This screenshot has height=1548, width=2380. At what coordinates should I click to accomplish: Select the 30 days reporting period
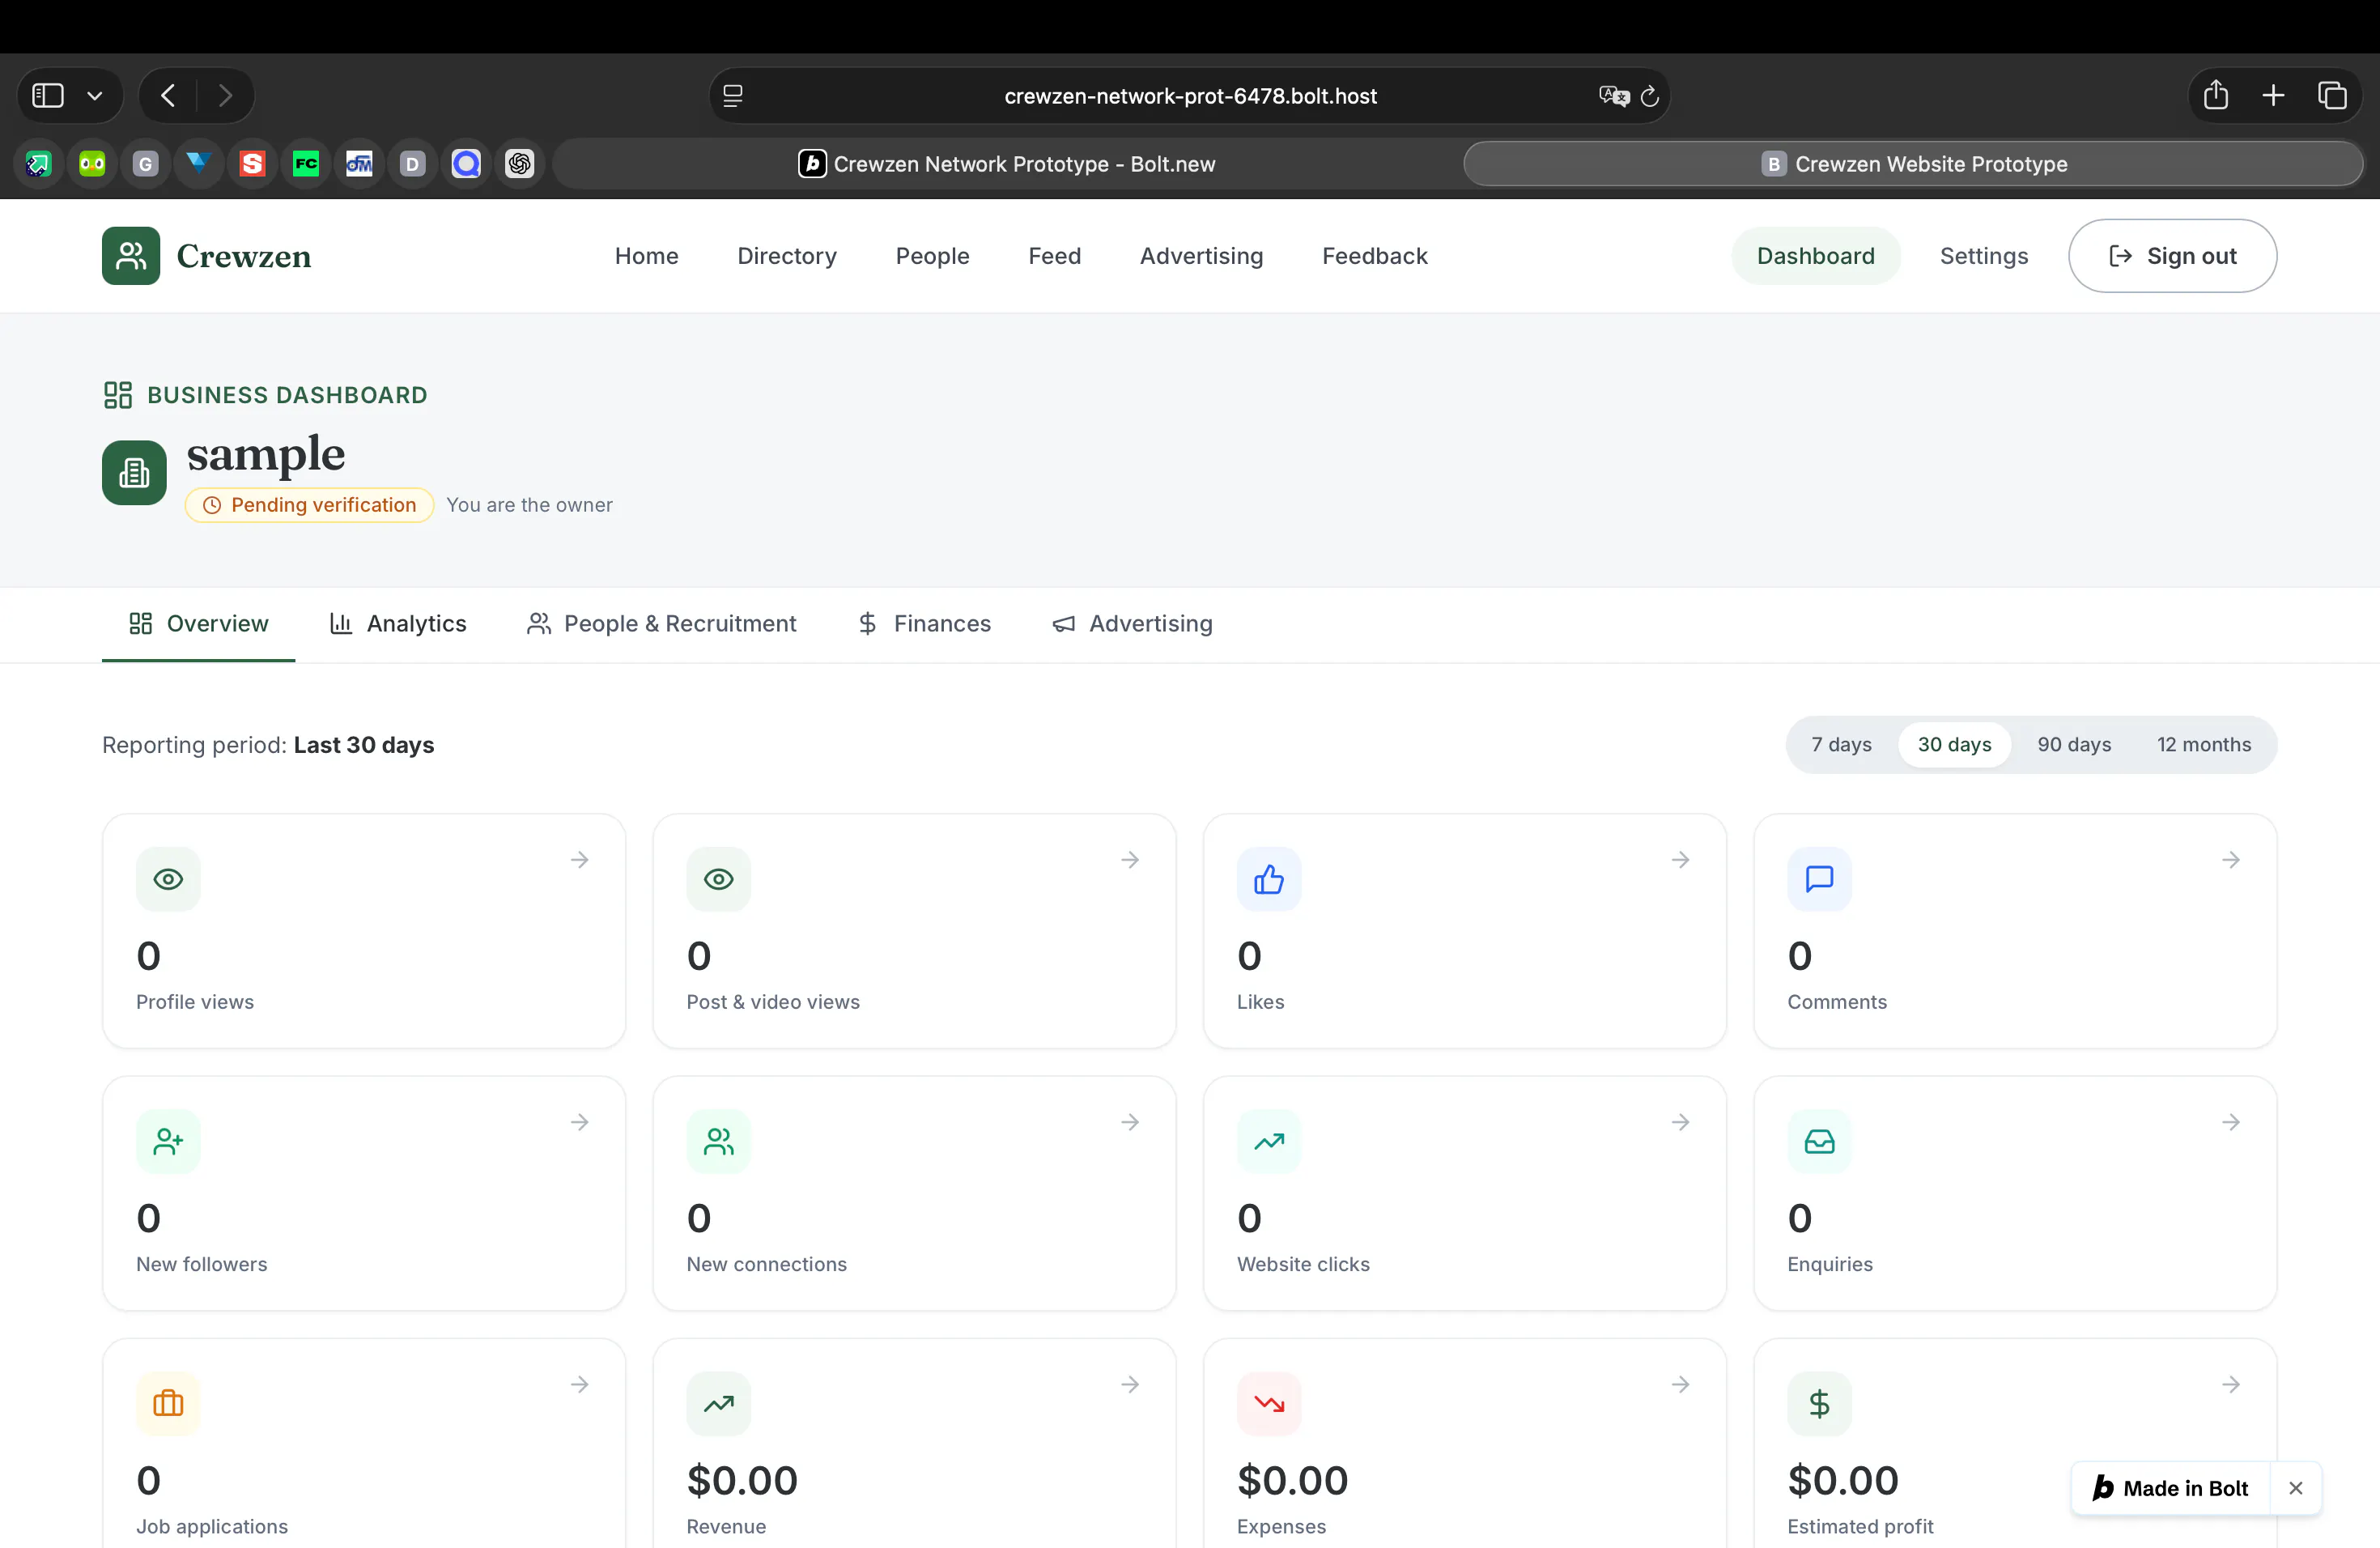click(x=1954, y=744)
